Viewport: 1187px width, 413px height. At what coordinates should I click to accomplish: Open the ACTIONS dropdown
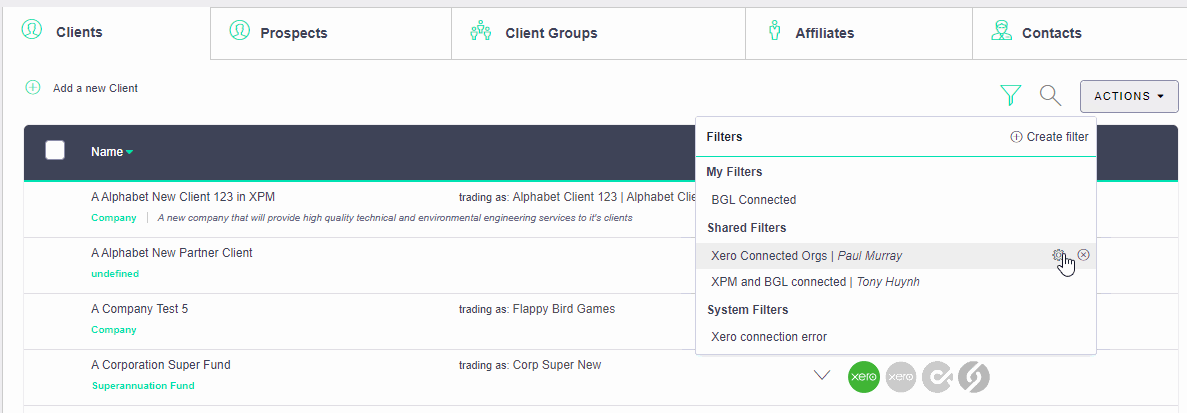point(1129,96)
